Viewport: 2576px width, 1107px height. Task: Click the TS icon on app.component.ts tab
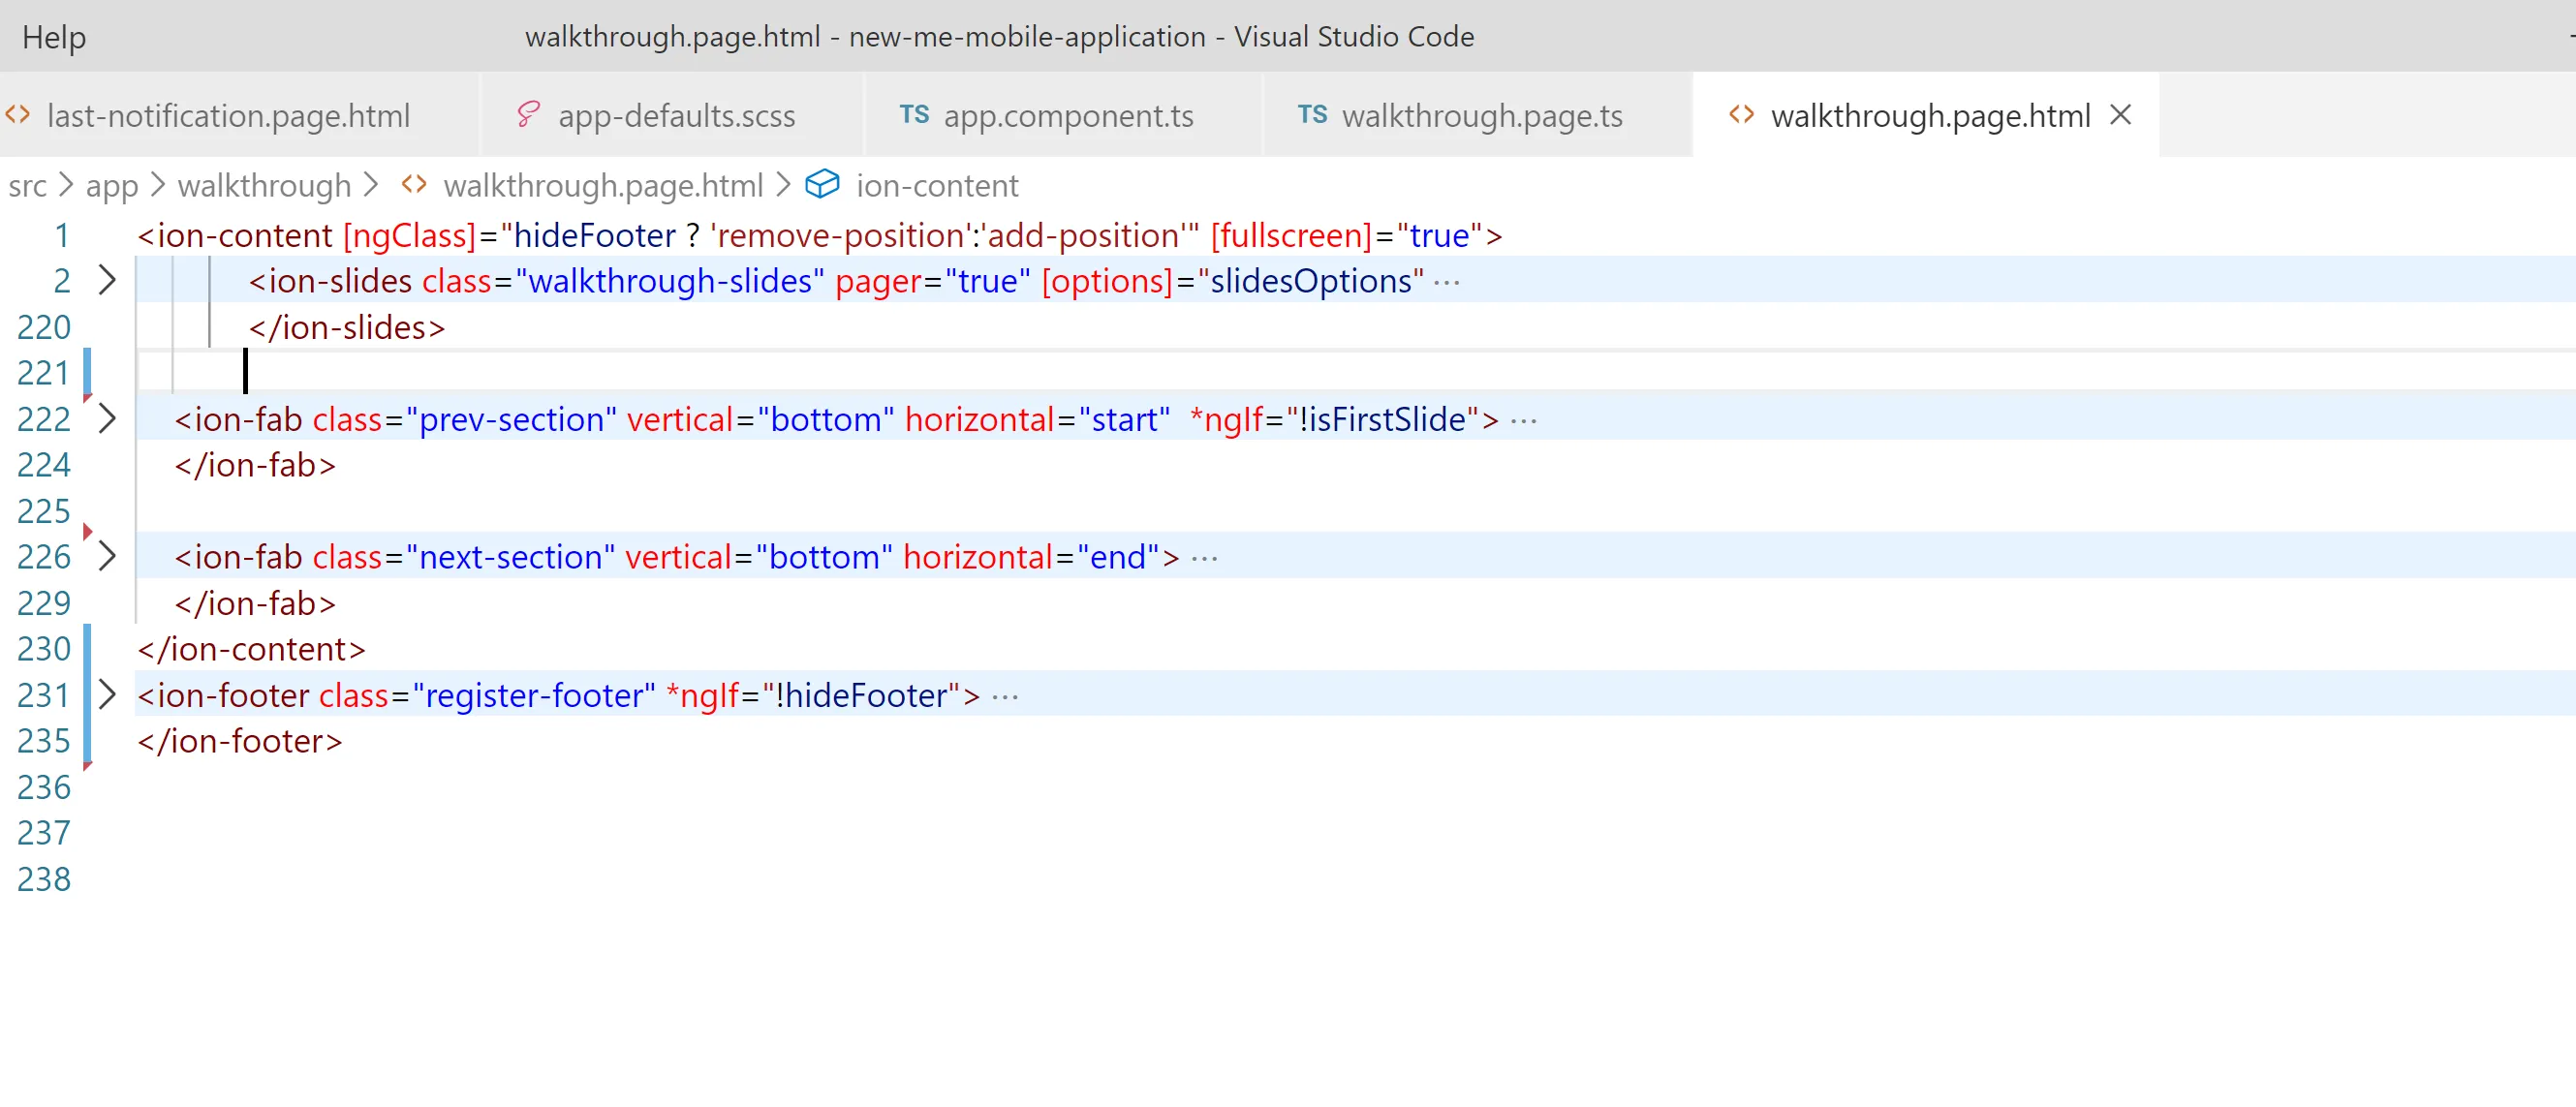click(913, 115)
